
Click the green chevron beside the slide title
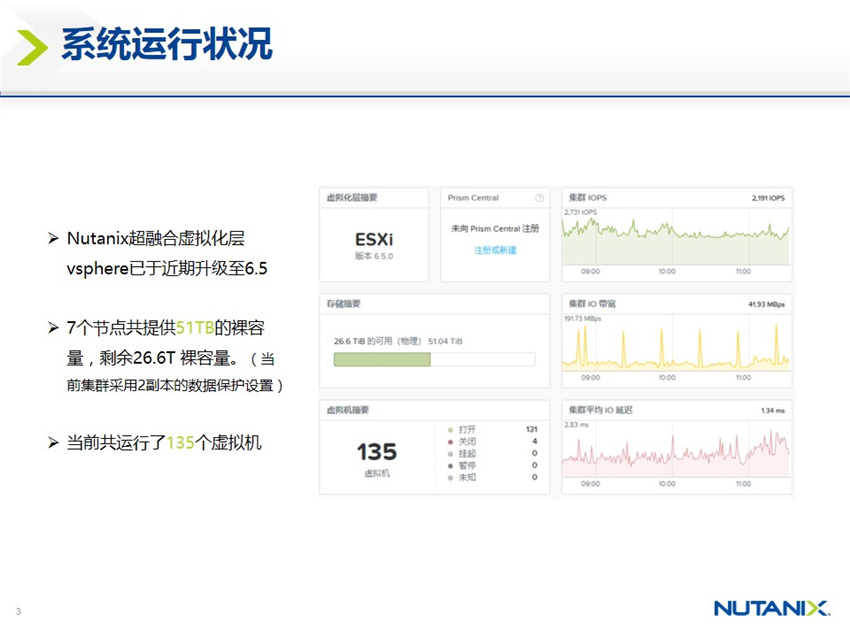(32, 47)
